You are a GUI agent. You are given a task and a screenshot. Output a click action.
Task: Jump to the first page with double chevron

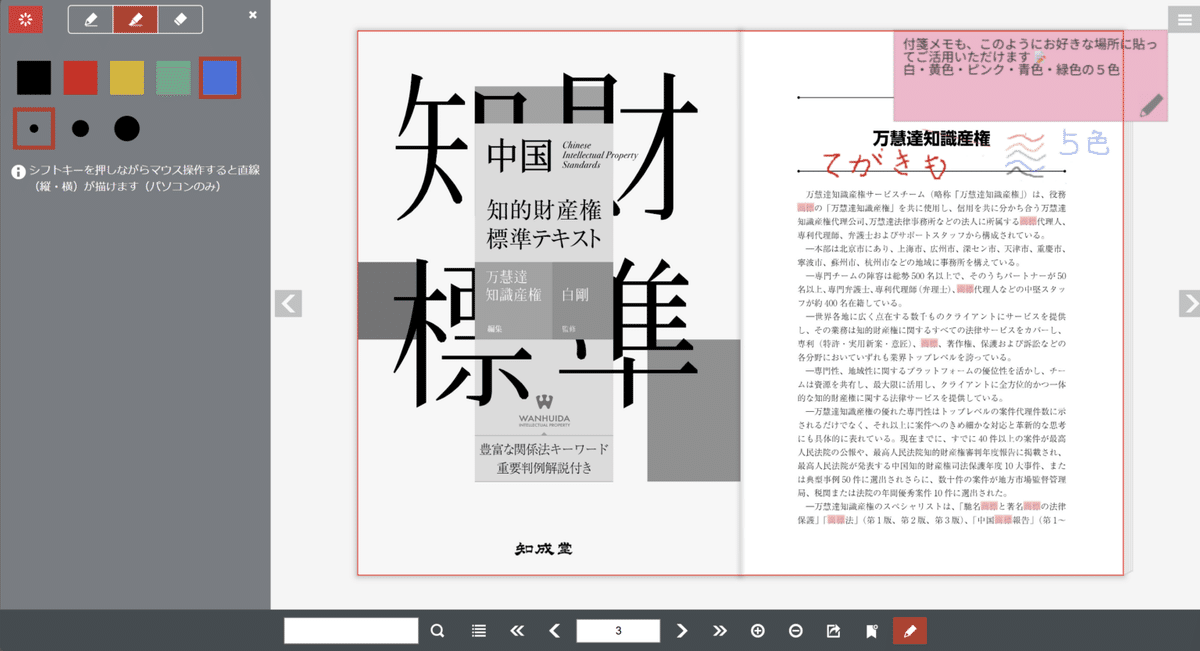(517, 630)
